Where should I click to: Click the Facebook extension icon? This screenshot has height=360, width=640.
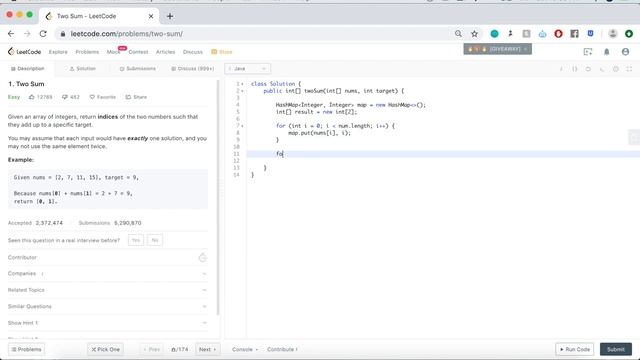(x=574, y=34)
